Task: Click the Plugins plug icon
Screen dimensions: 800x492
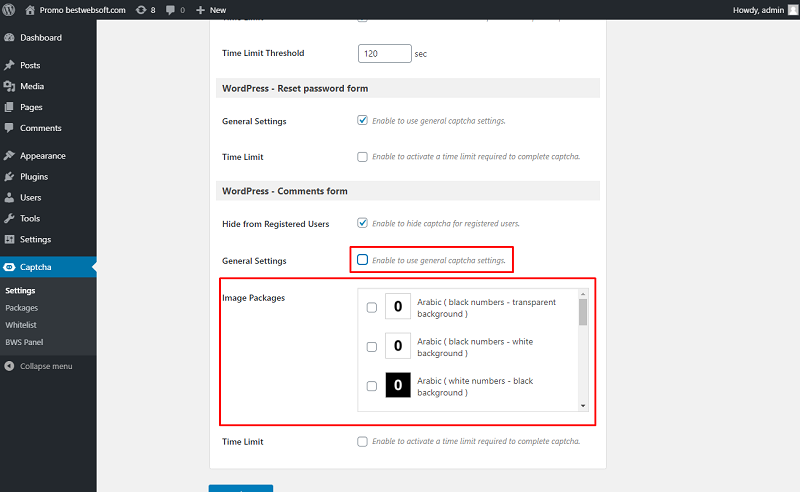Action: pos(9,177)
